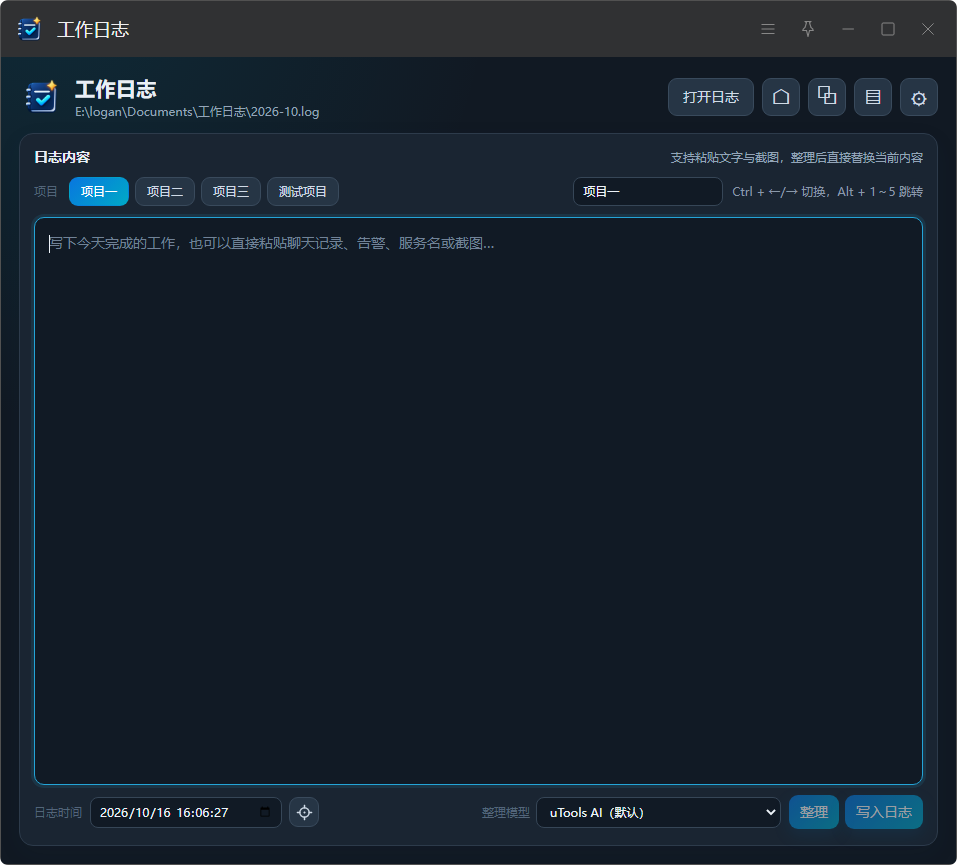Click the 日志时间 datetime field
Image resolution: width=957 pixels, height=865 pixels.
[186, 813]
